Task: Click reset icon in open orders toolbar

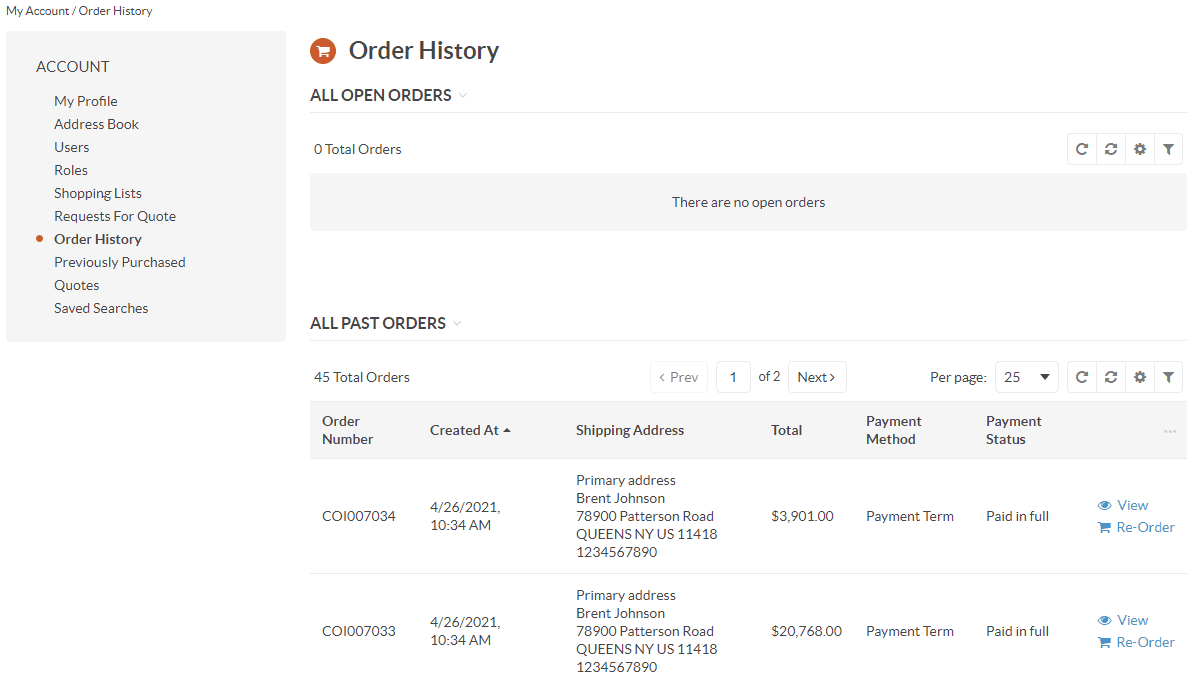Action: point(1110,149)
